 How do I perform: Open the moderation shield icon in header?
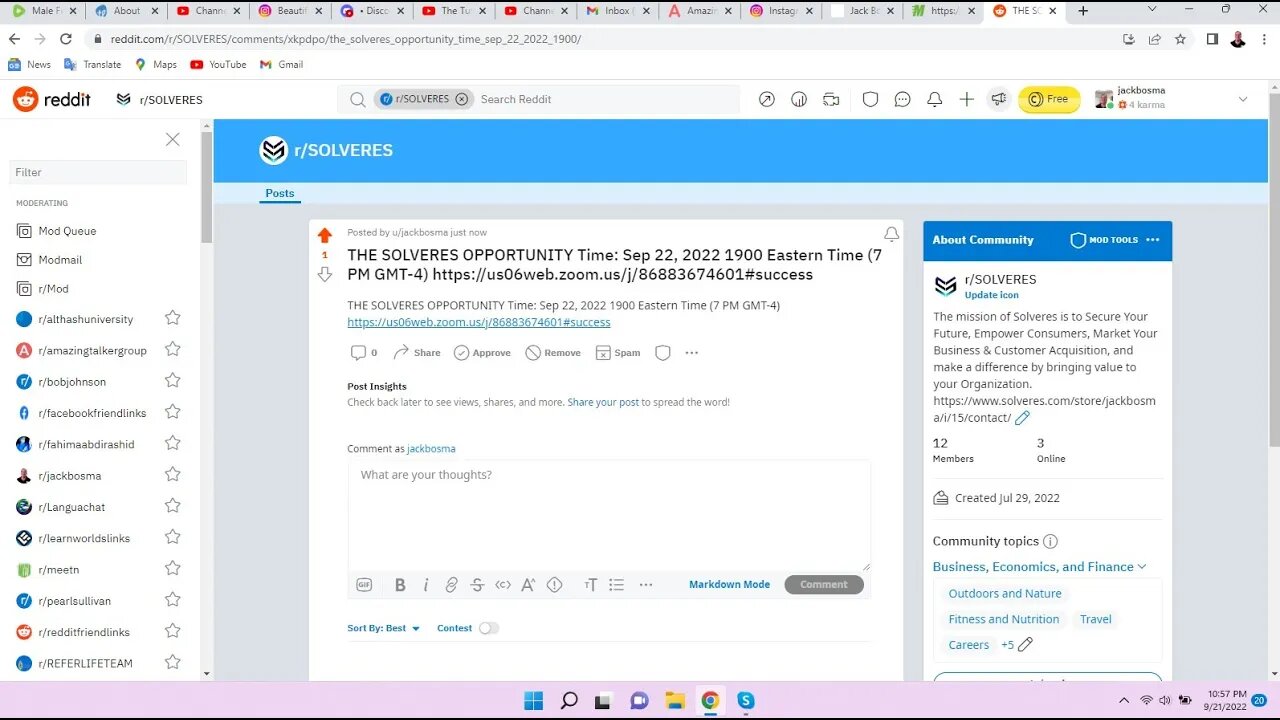(870, 99)
